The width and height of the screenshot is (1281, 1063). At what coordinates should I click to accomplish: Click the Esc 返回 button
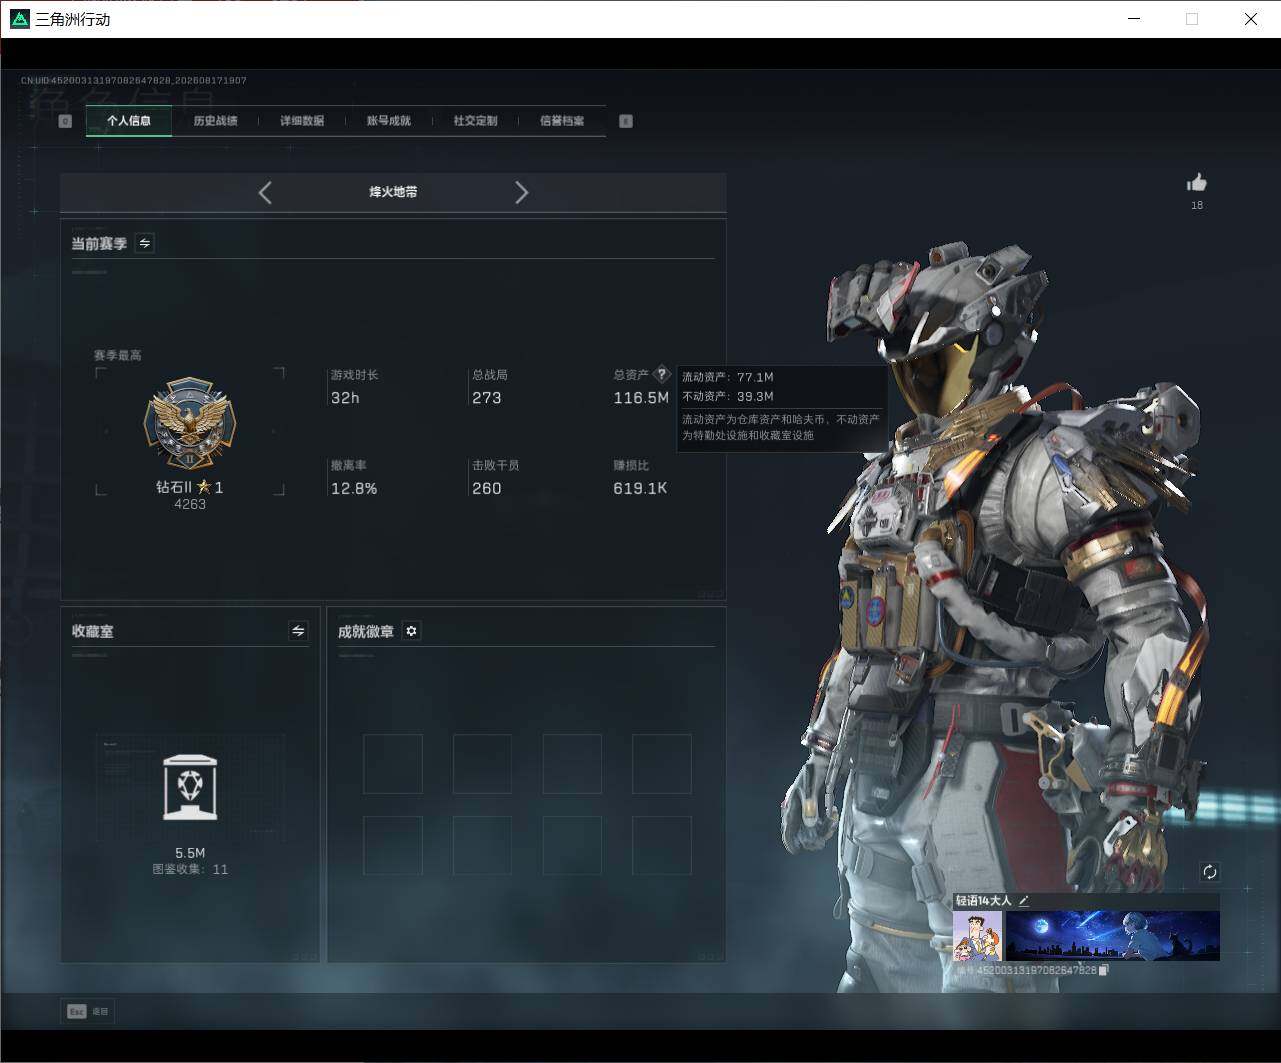(x=88, y=1011)
